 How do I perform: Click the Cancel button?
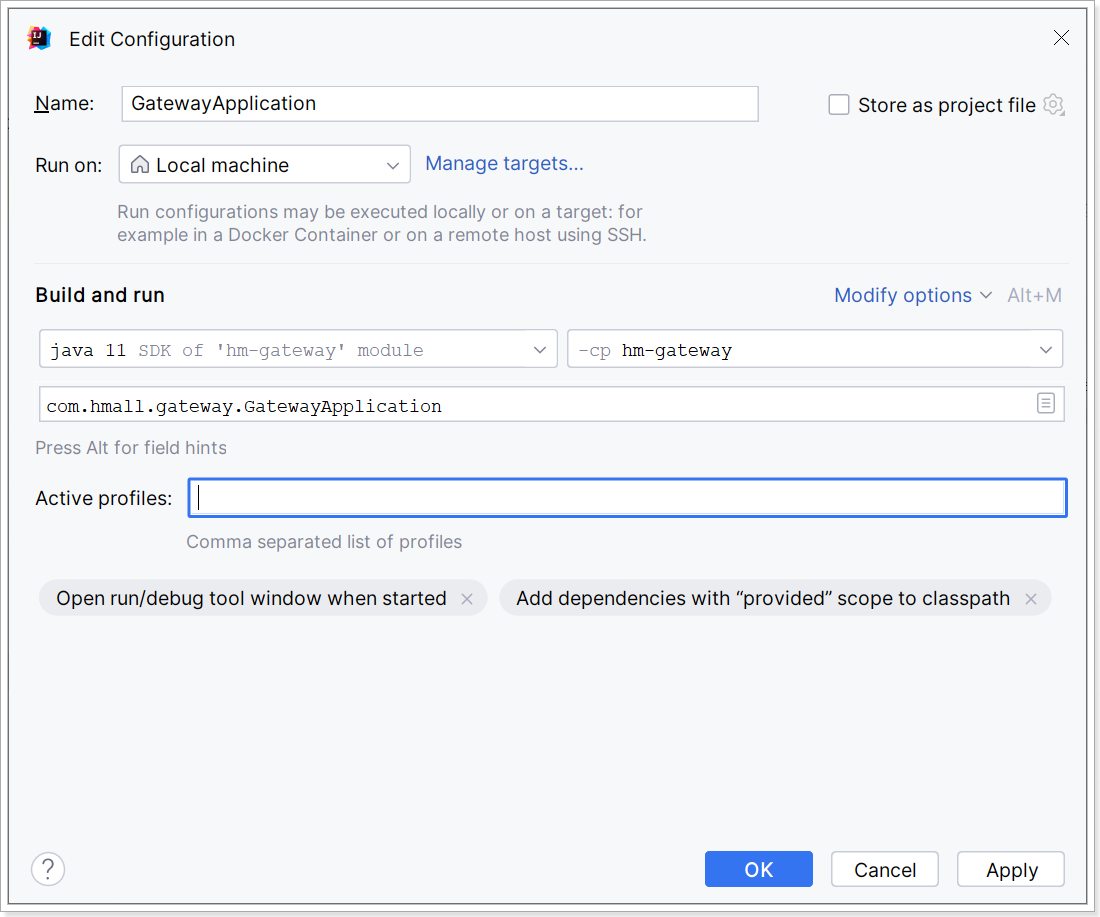[884, 870]
